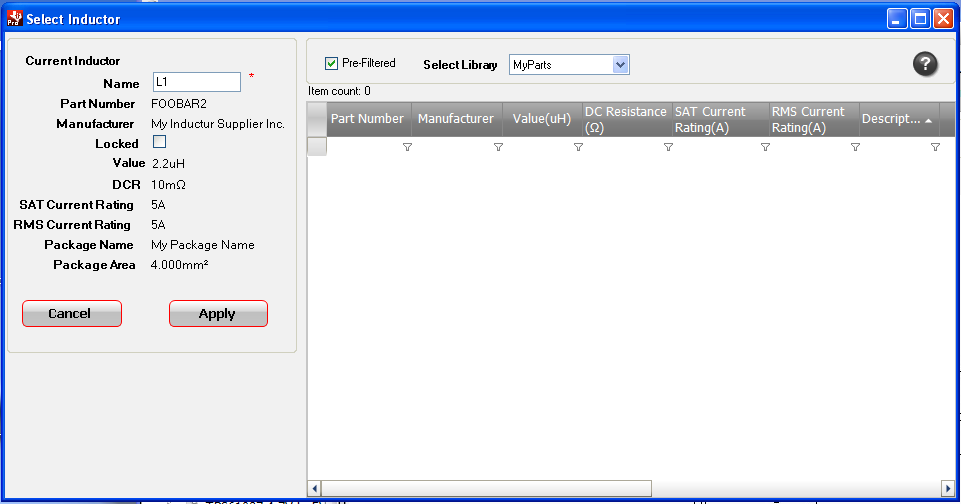Click the value text 2.2uH
The image size is (961, 504).
(168, 164)
